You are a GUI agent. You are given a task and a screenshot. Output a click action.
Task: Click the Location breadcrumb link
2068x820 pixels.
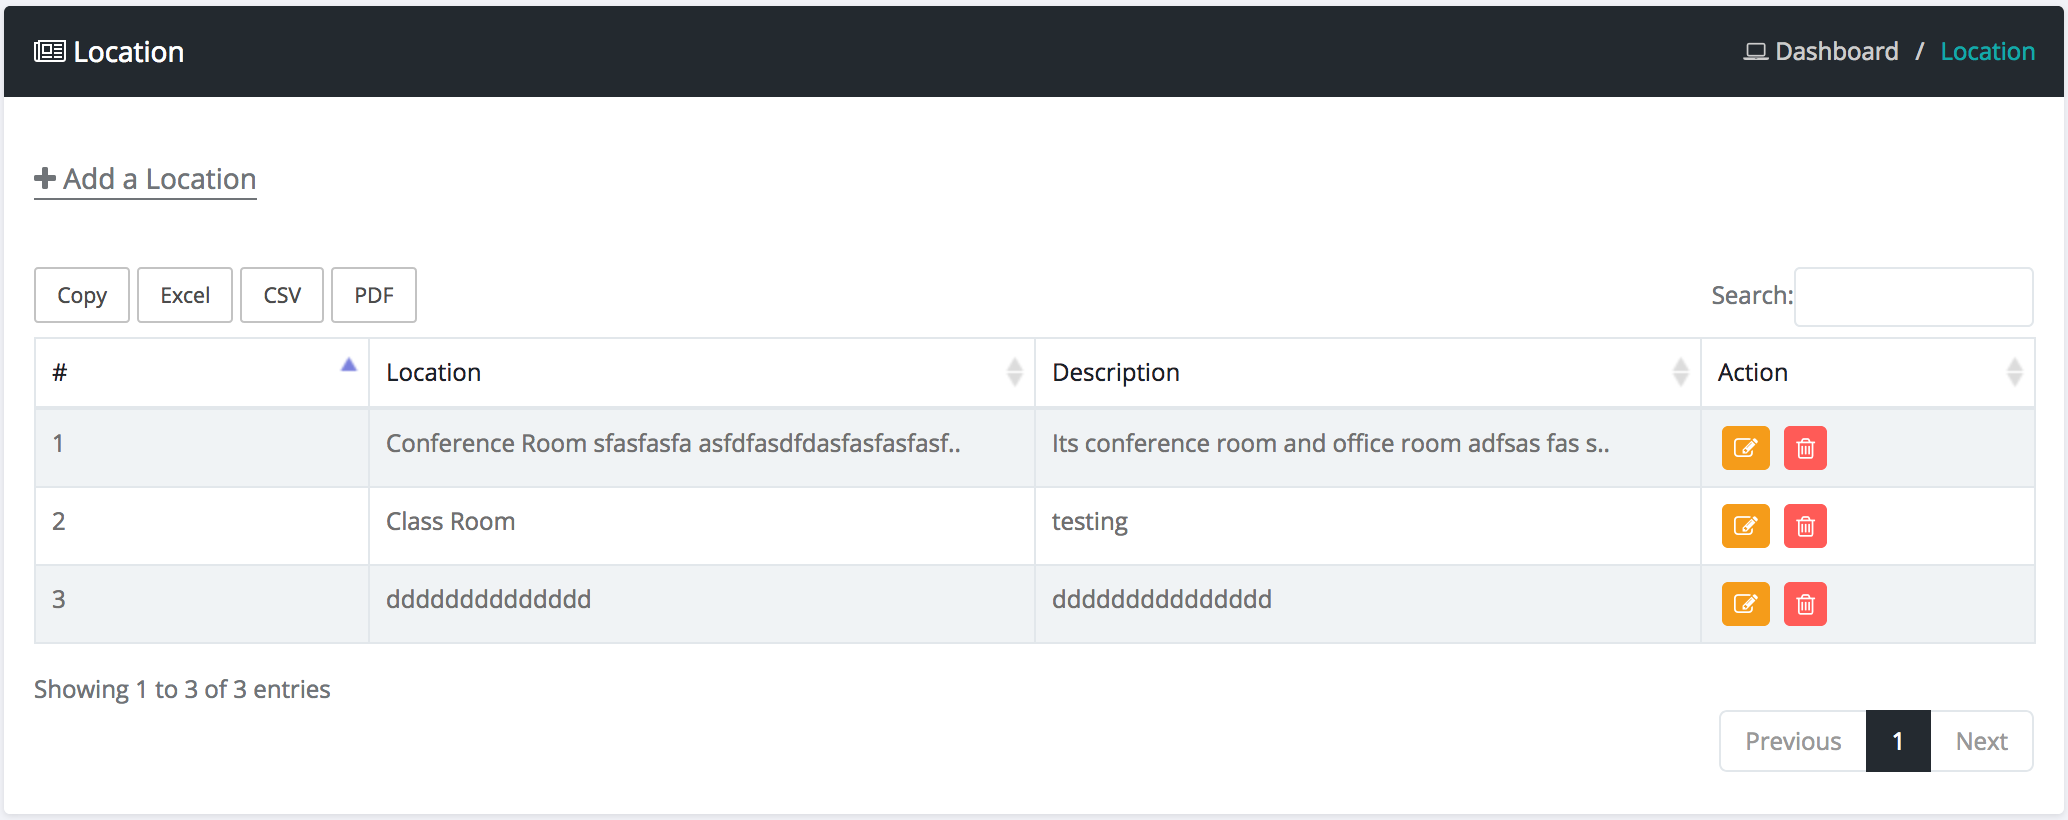1987,52
